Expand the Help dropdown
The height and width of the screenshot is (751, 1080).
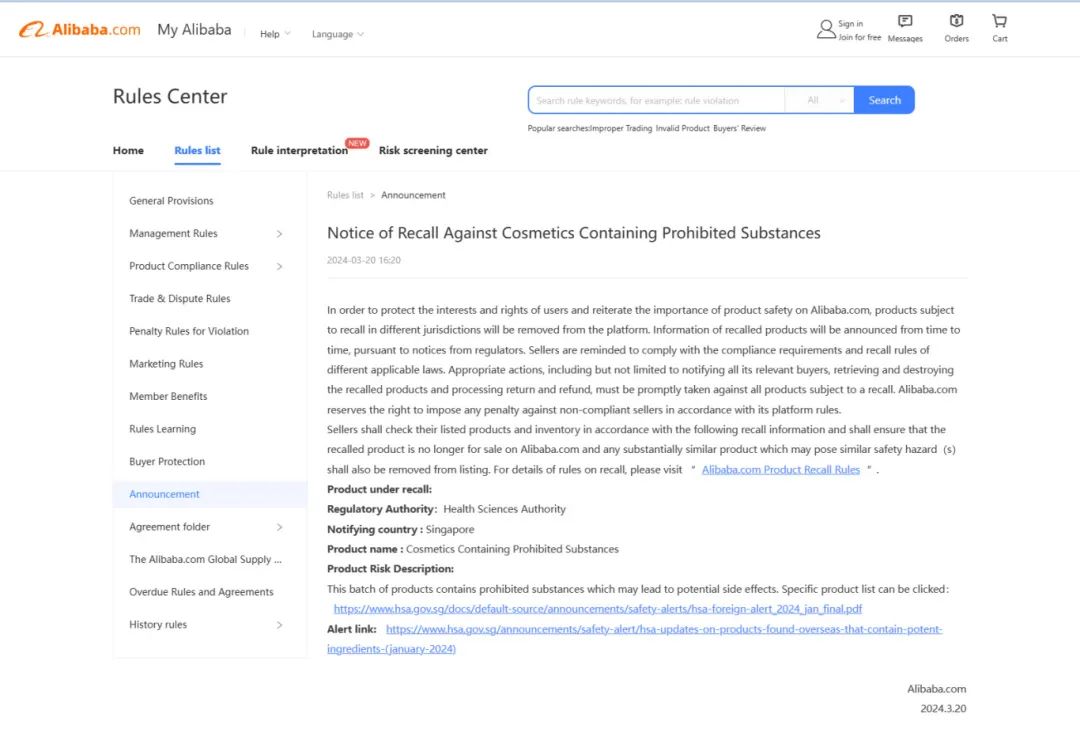(275, 34)
